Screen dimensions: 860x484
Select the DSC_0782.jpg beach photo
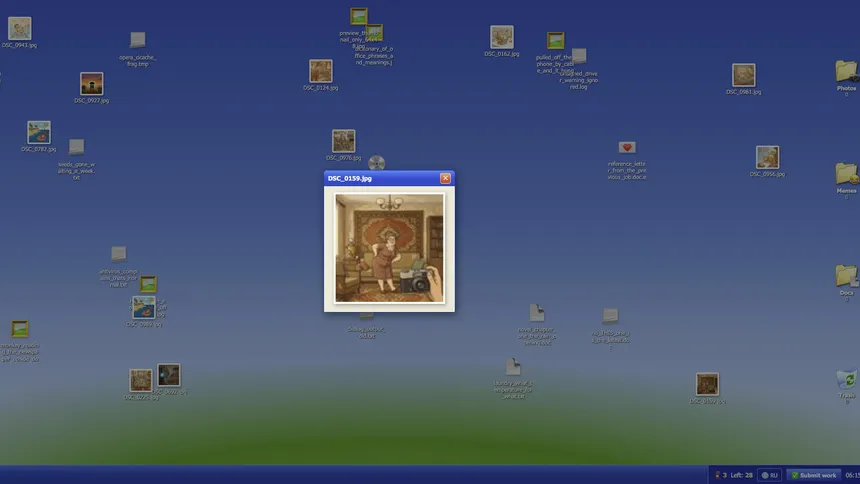click(39, 132)
